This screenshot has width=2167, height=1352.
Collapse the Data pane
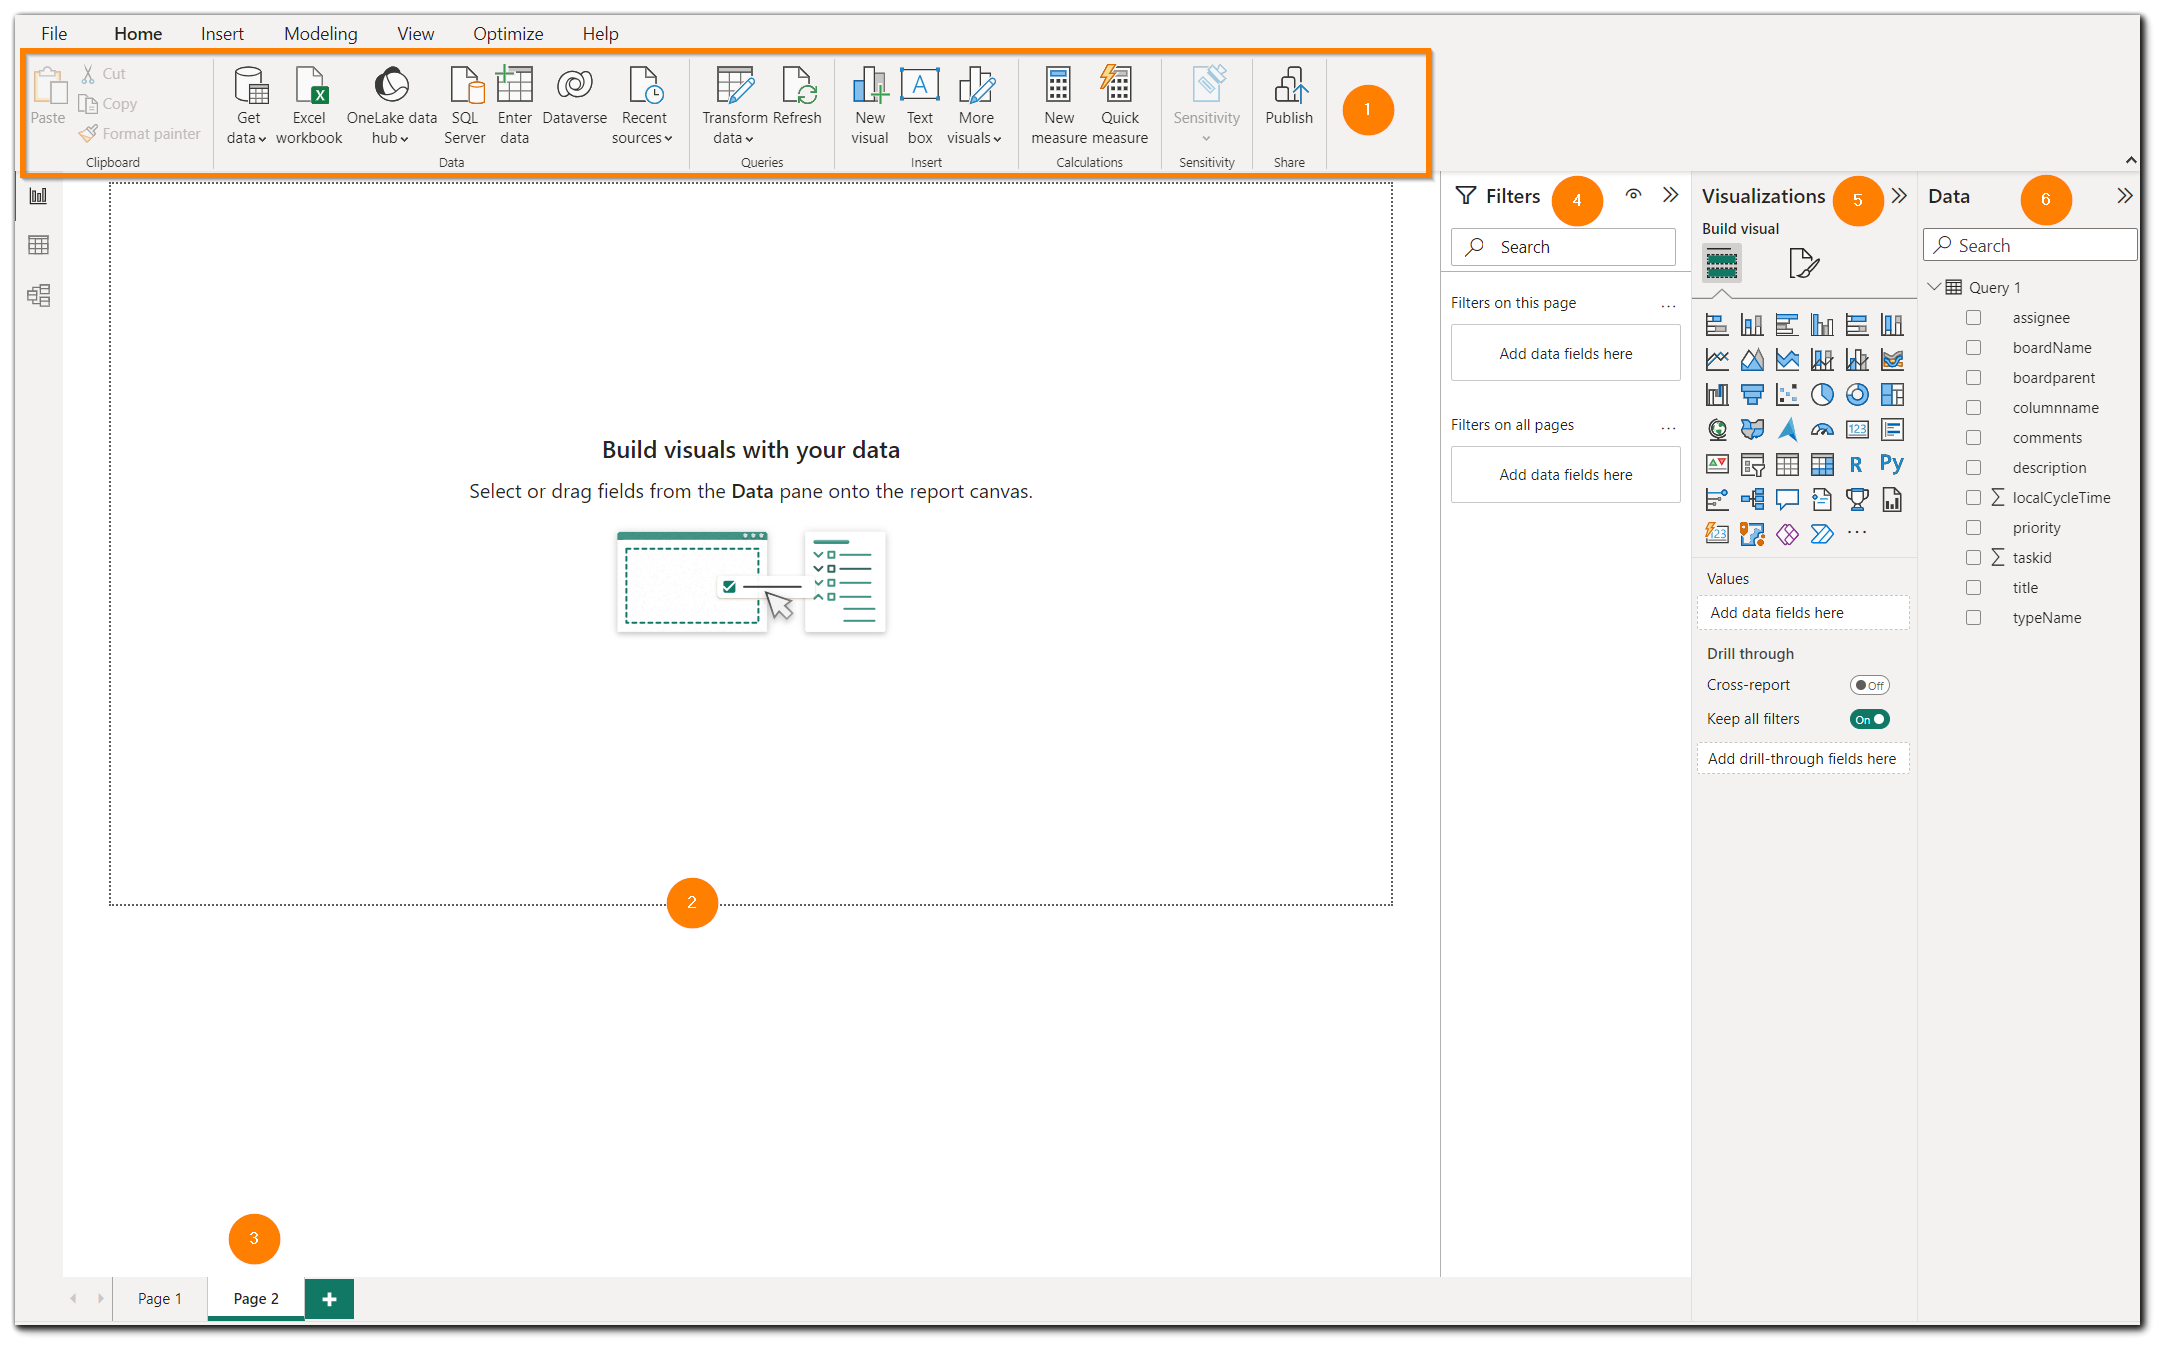2124,196
